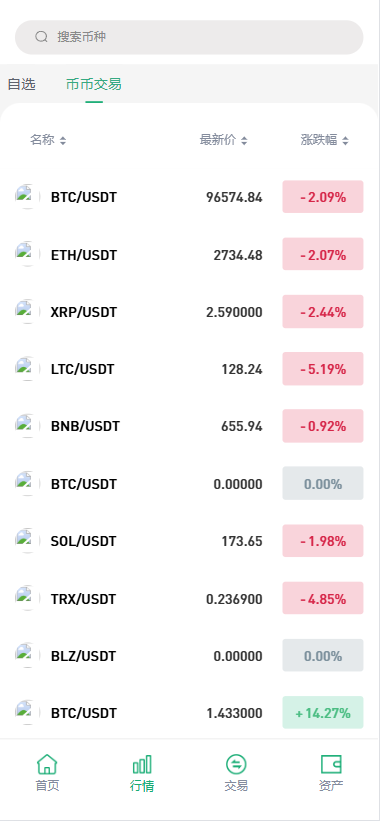Image resolution: width=380 pixels, height=821 pixels.
Task: Switch to the 币币交易 tab
Action: coord(94,84)
